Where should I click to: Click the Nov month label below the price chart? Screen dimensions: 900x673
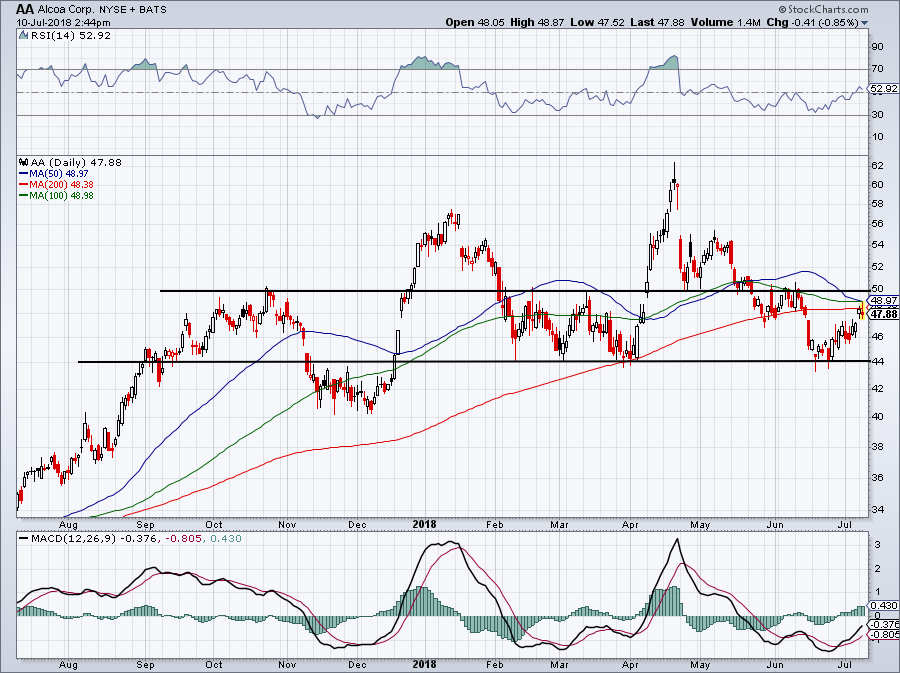(x=287, y=525)
